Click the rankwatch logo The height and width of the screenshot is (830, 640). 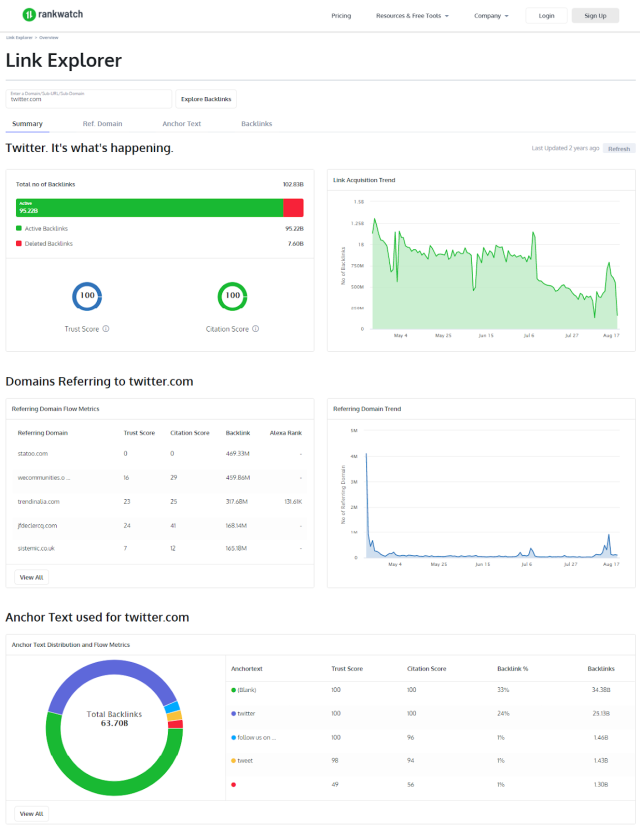(x=53, y=14)
